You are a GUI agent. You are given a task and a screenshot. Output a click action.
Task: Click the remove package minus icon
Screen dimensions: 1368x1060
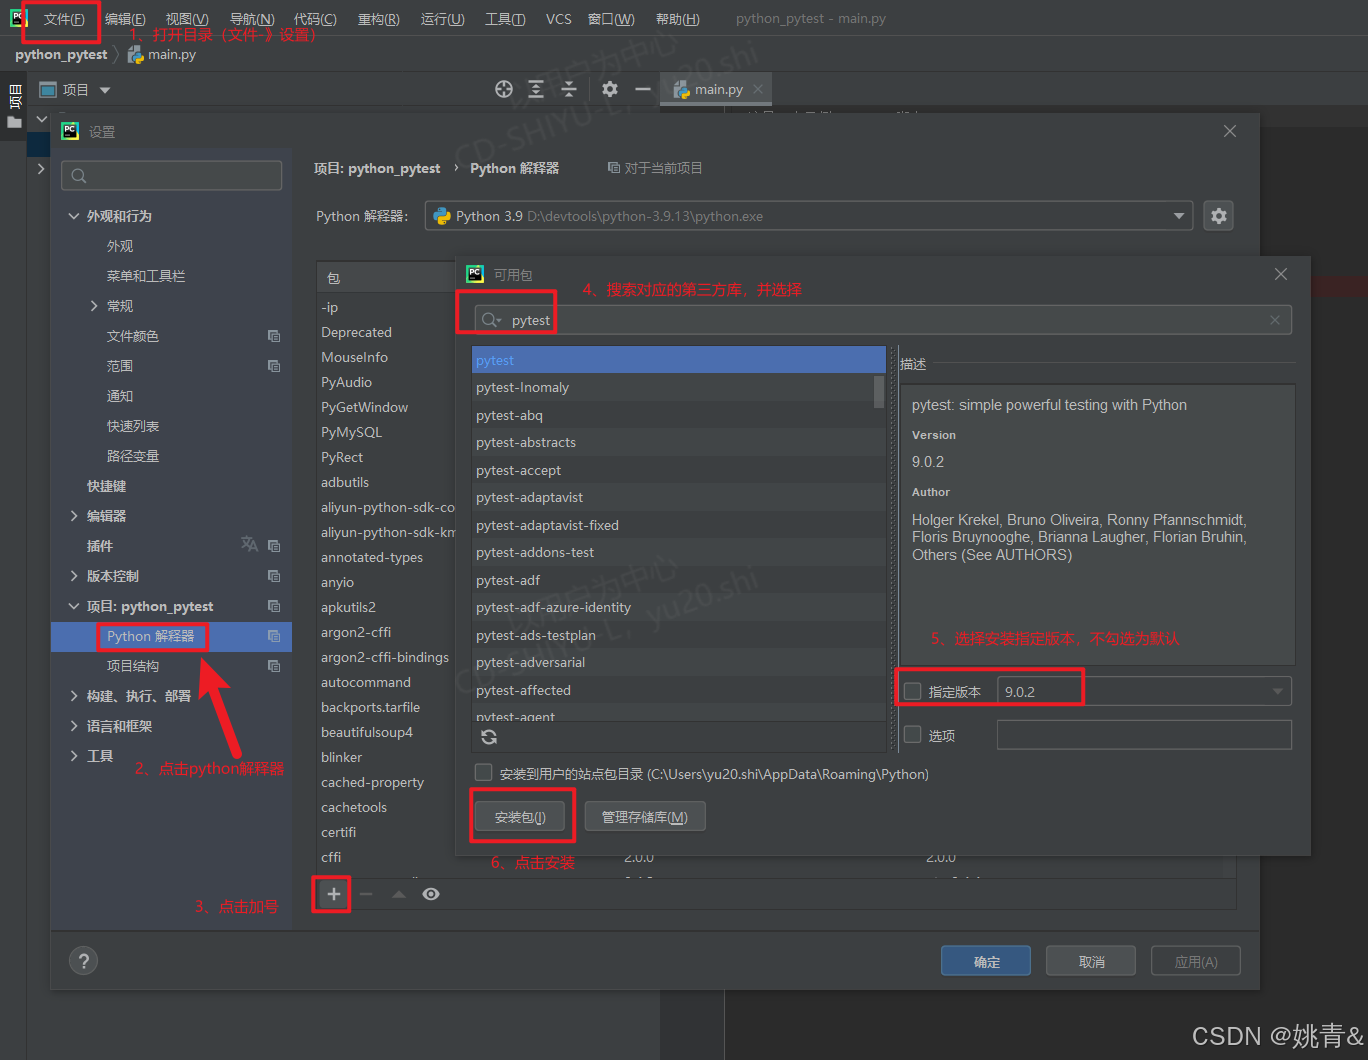click(x=366, y=894)
